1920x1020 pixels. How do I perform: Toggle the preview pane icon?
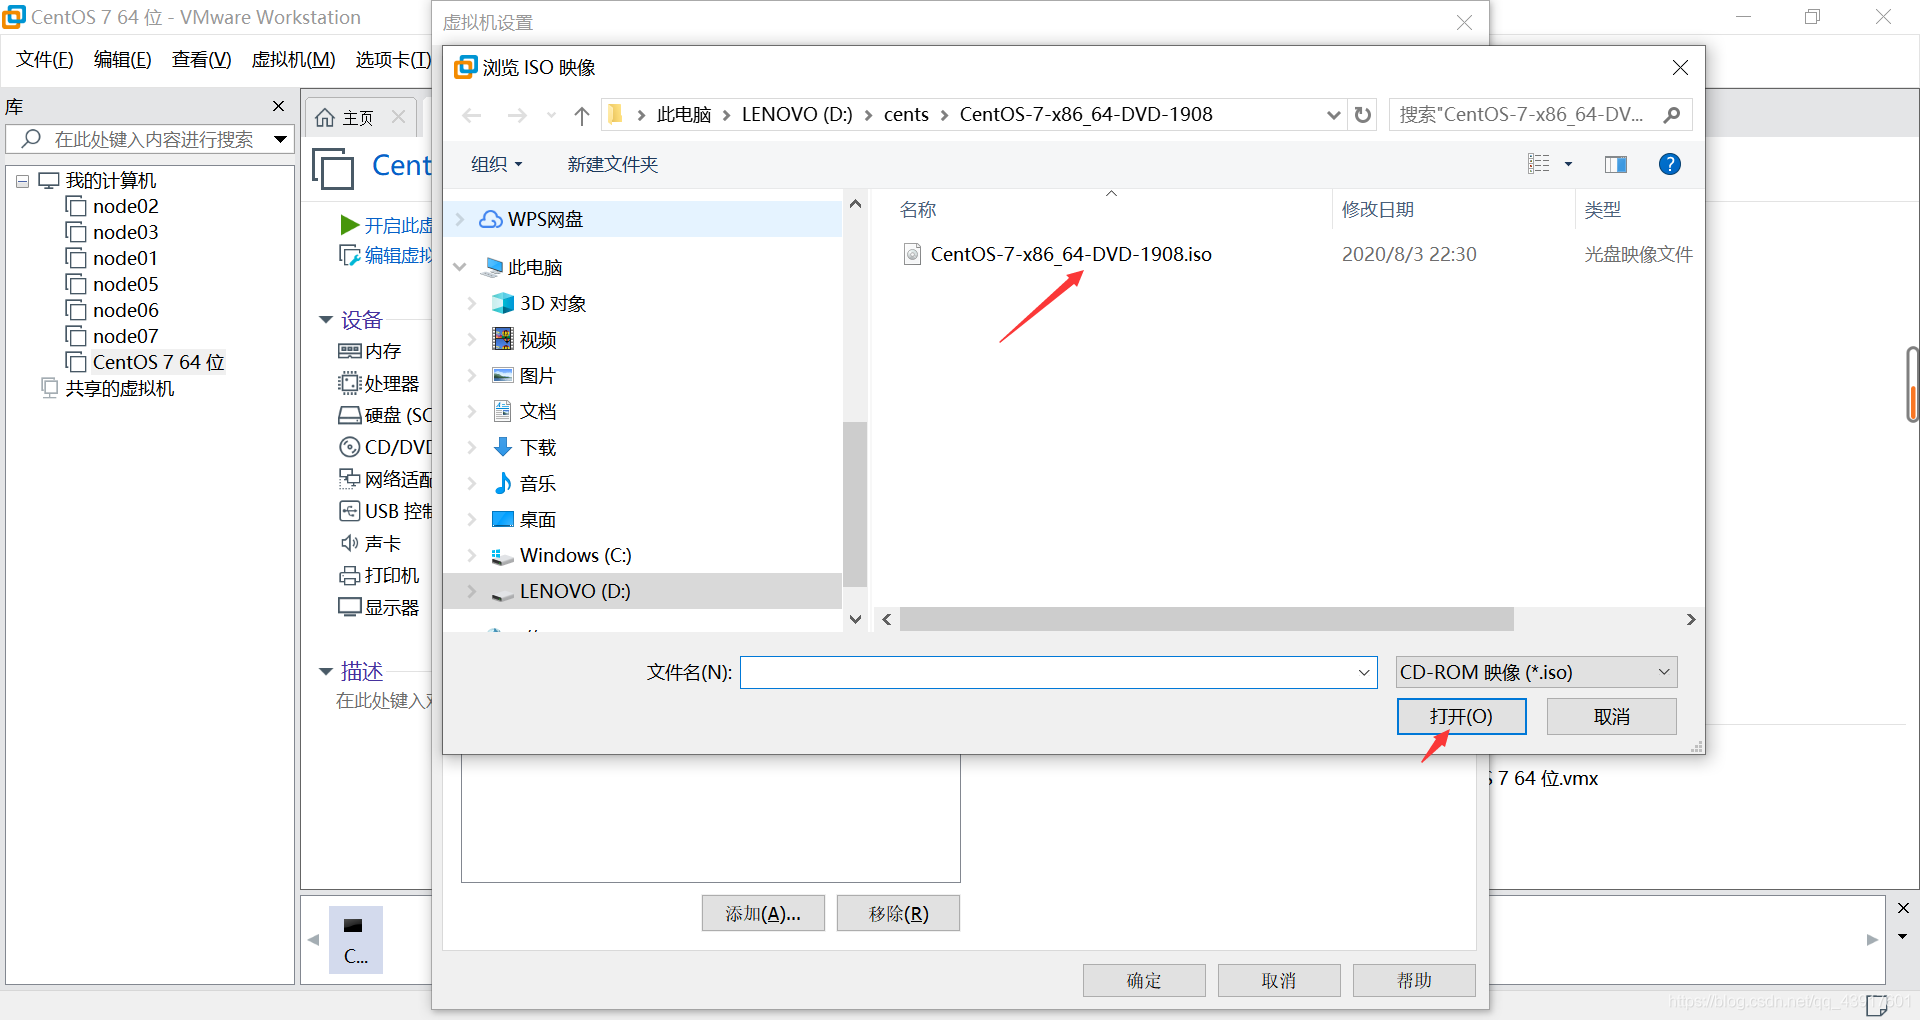click(1616, 164)
